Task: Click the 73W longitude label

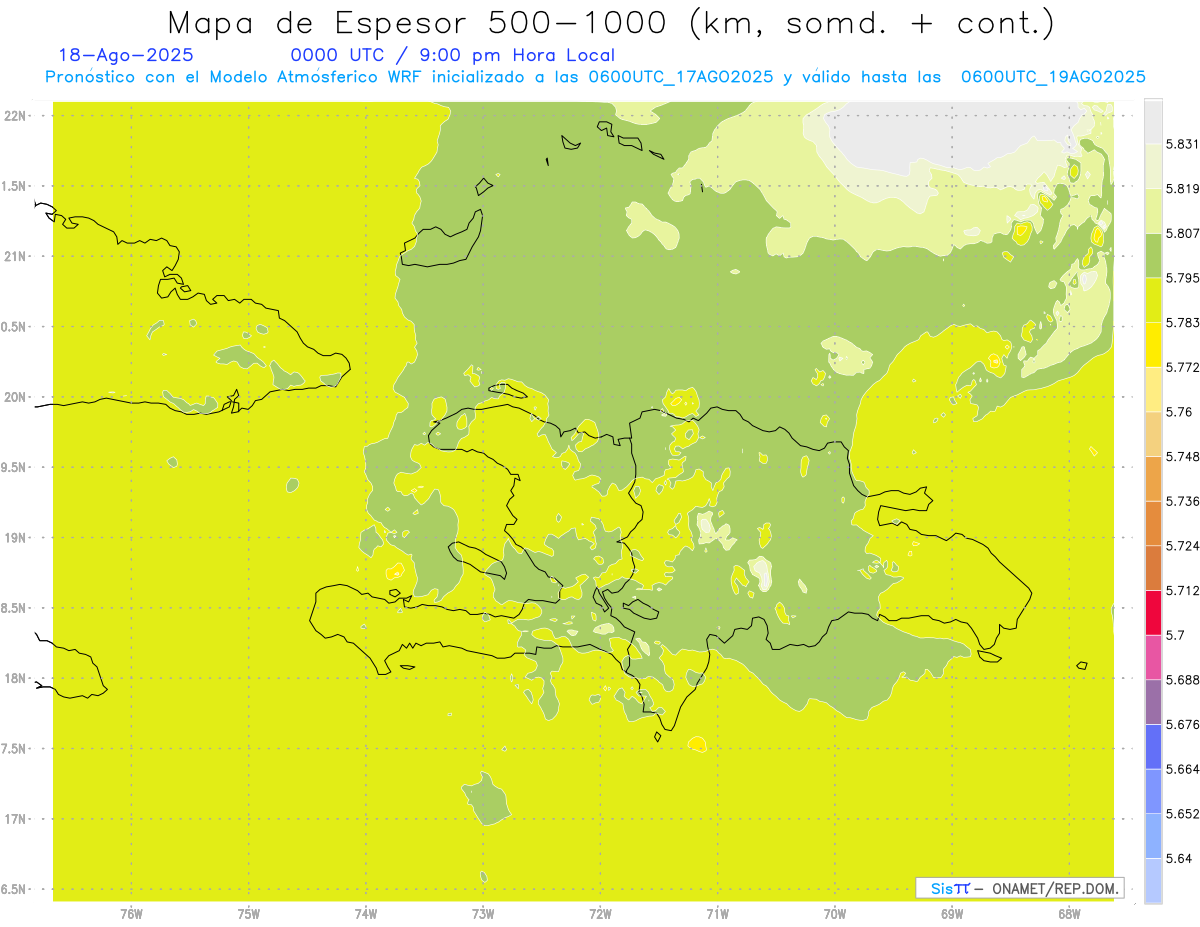Action: (483, 914)
